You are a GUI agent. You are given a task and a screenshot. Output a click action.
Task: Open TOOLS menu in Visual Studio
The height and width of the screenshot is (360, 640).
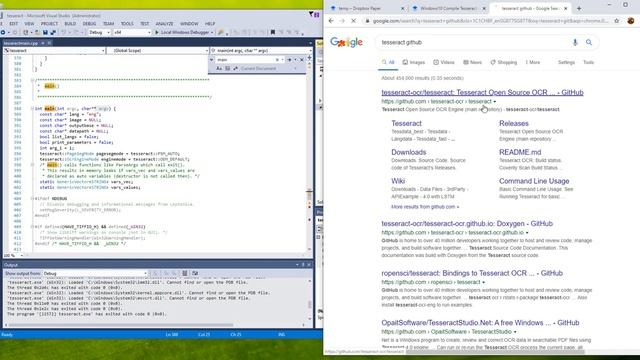pyautogui.click(x=127, y=24)
